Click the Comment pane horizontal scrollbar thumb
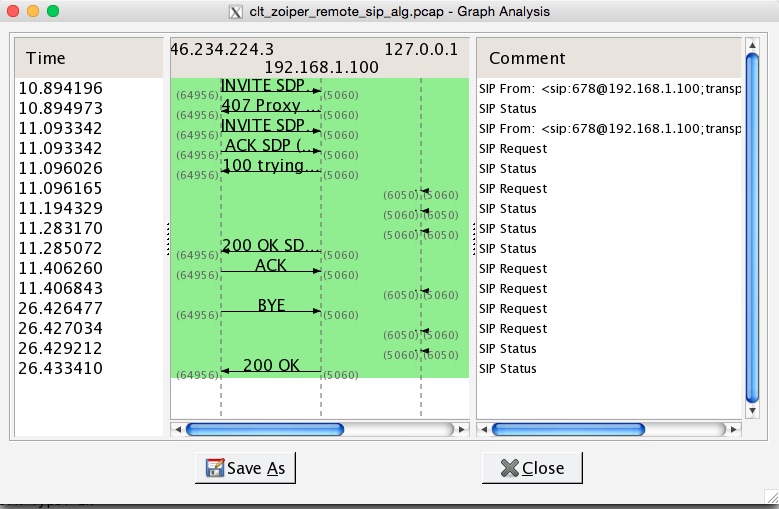The height and width of the screenshot is (509, 779). (568, 430)
